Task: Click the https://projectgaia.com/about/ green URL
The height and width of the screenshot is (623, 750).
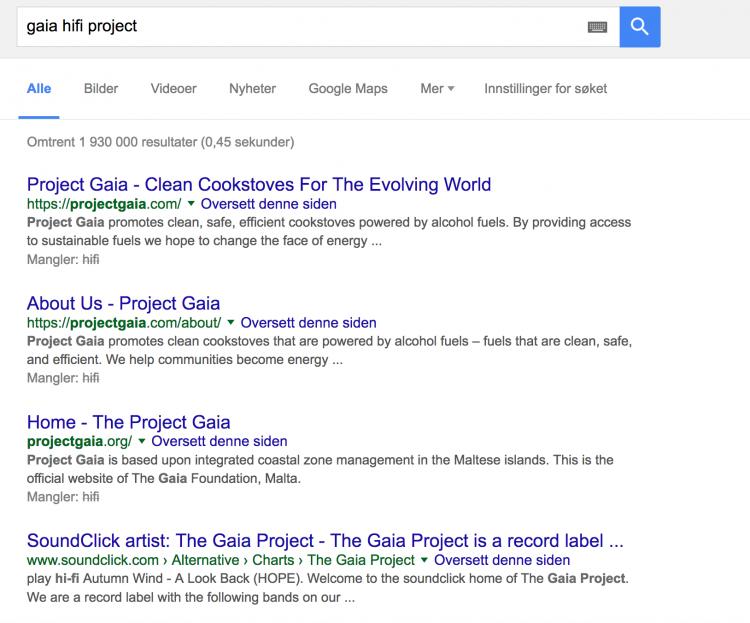Action: click(x=124, y=323)
